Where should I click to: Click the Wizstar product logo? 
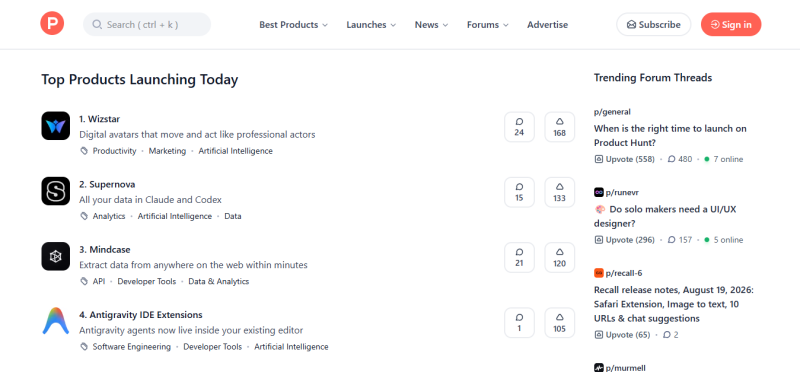pos(56,126)
